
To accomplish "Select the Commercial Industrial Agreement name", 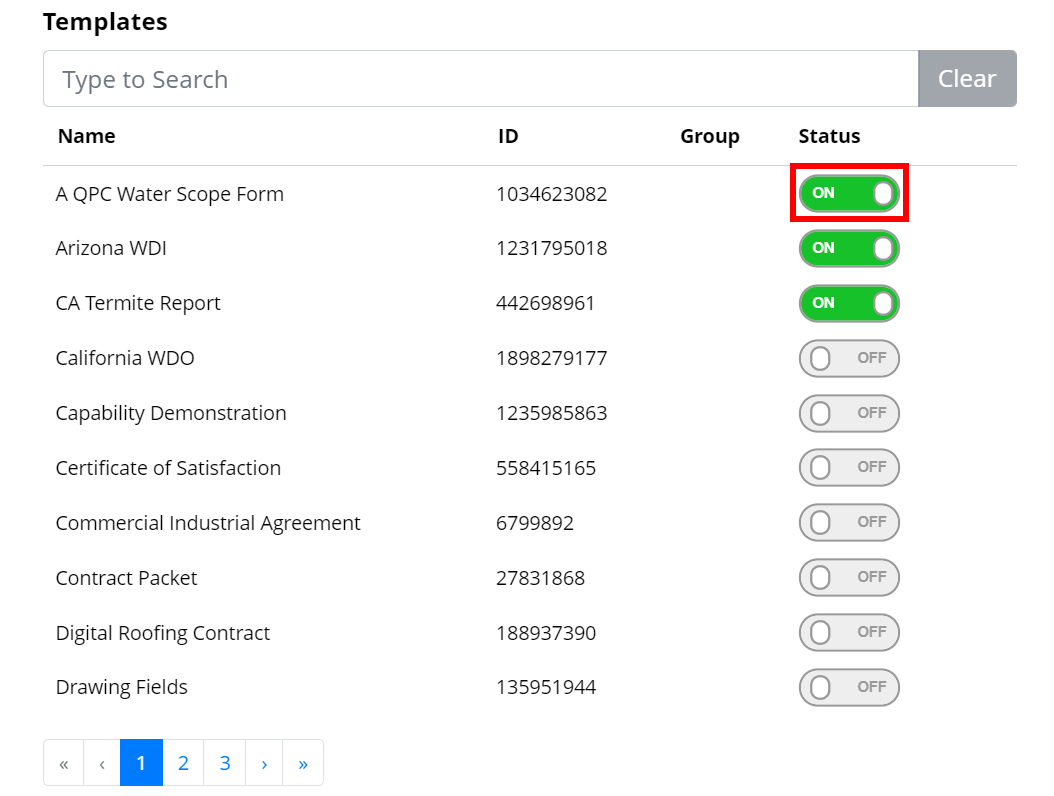I will pyautogui.click(x=208, y=523).
